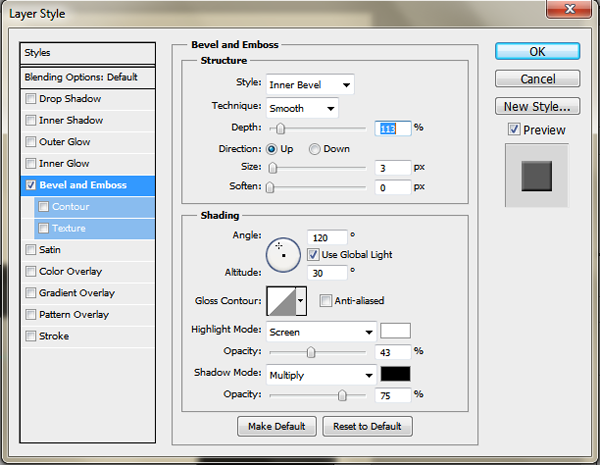Tick the Gradient Overlay checkbox
This screenshot has width=600, height=465.
(31, 293)
